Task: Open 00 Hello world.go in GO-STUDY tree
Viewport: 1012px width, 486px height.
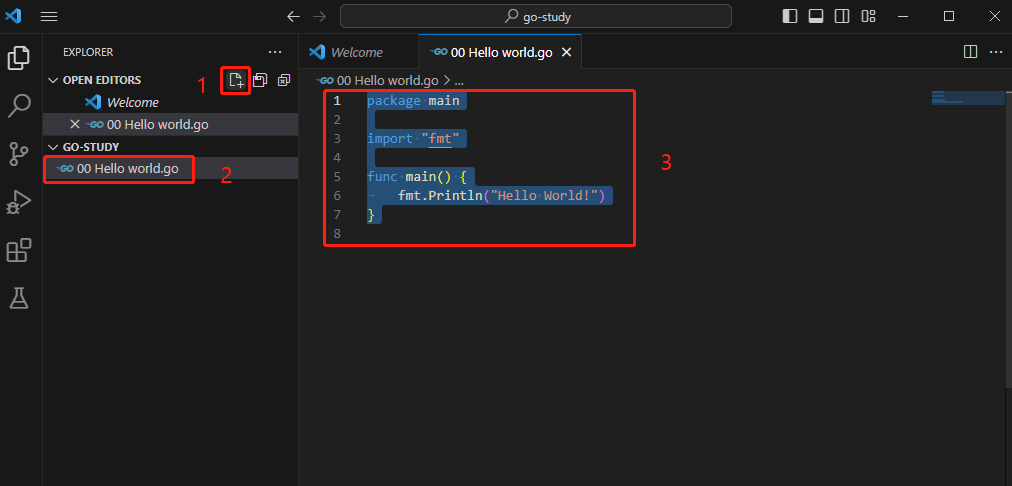Action: [x=170, y=169]
